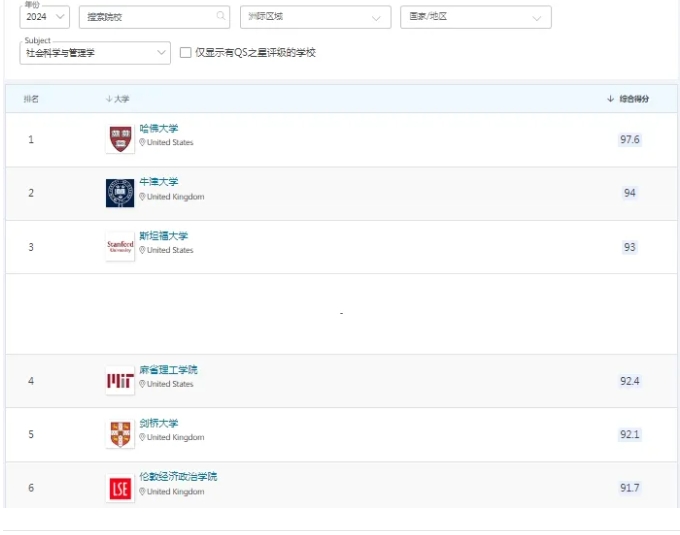The image size is (680, 535).
Task: Click the magnifier search icon
Action: (x=221, y=16)
